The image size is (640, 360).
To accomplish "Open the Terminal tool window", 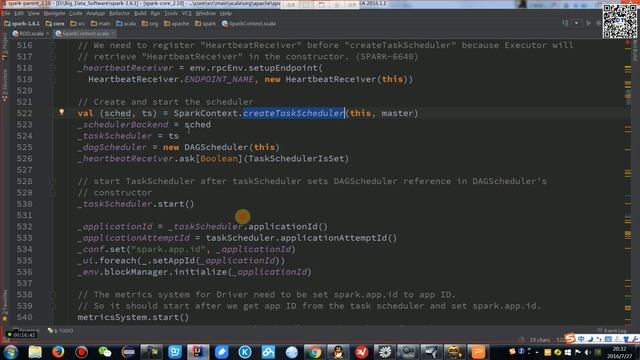I will [x=25, y=331].
